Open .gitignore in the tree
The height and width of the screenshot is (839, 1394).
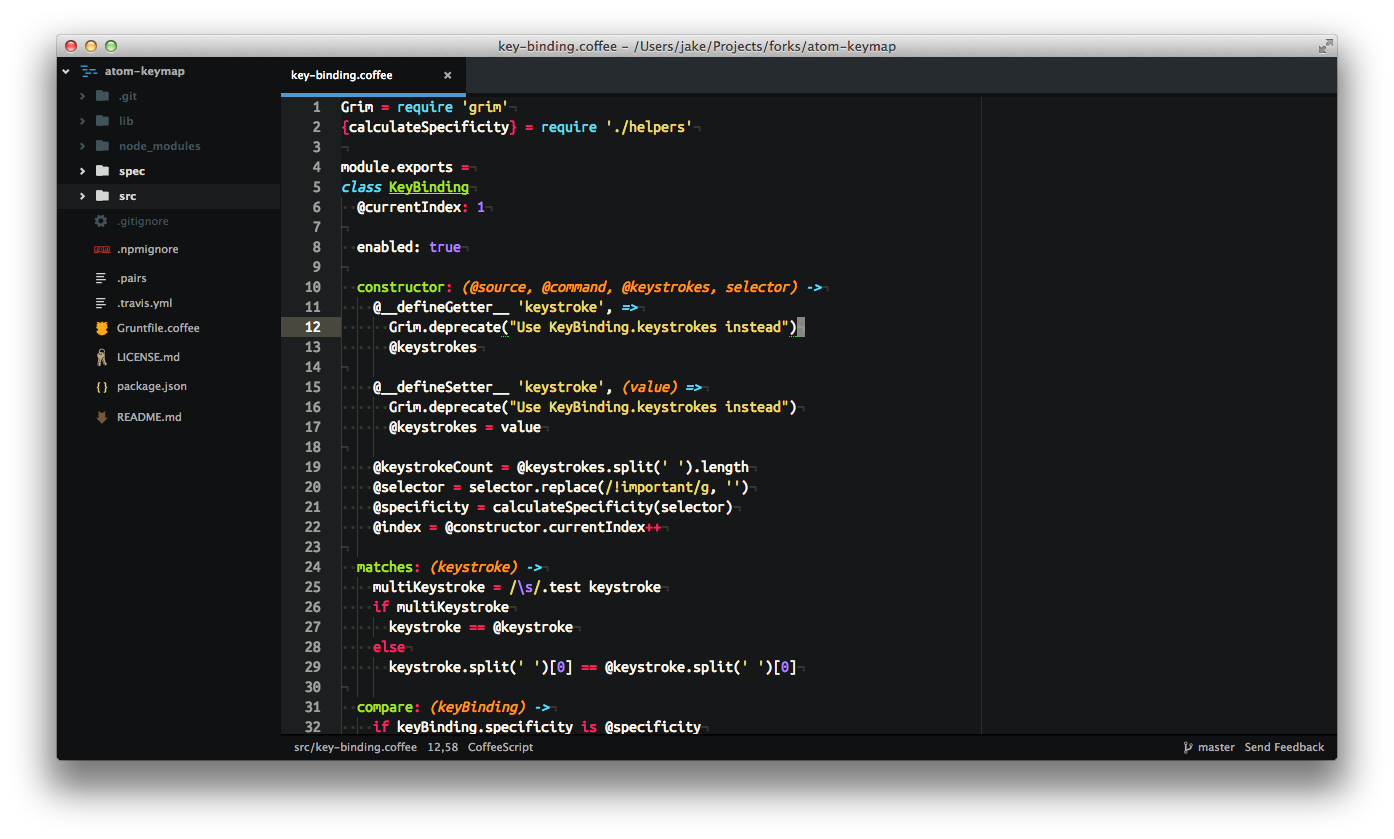143,221
